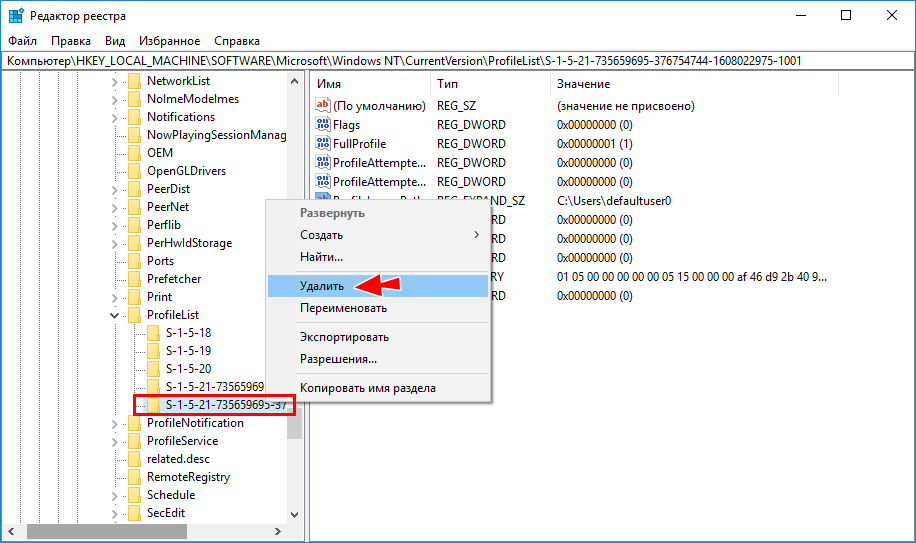Choose Удалить in the context menu
Image resolution: width=916 pixels, height=543 pixels.
(322, 286)
